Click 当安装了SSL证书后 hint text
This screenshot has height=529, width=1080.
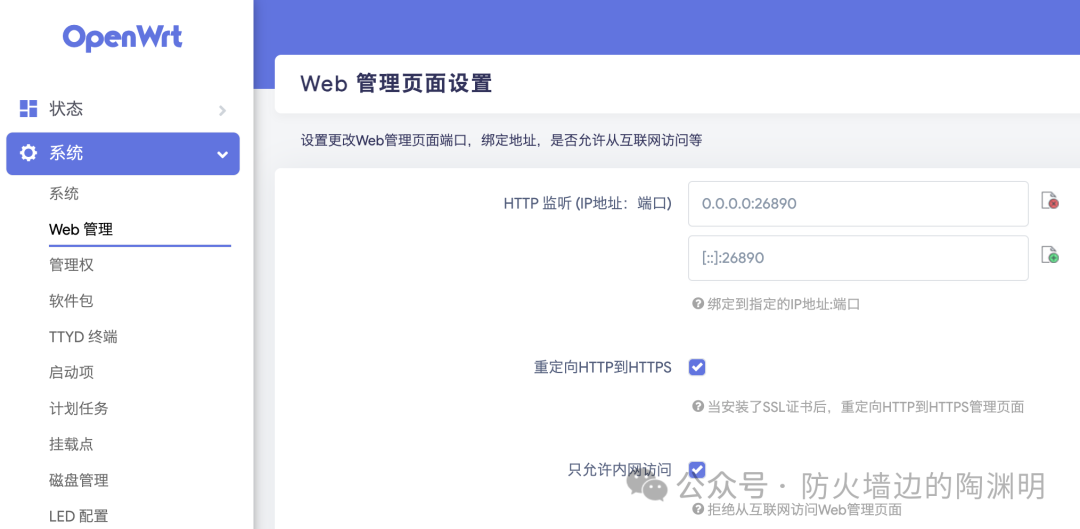tap(866, 406)
